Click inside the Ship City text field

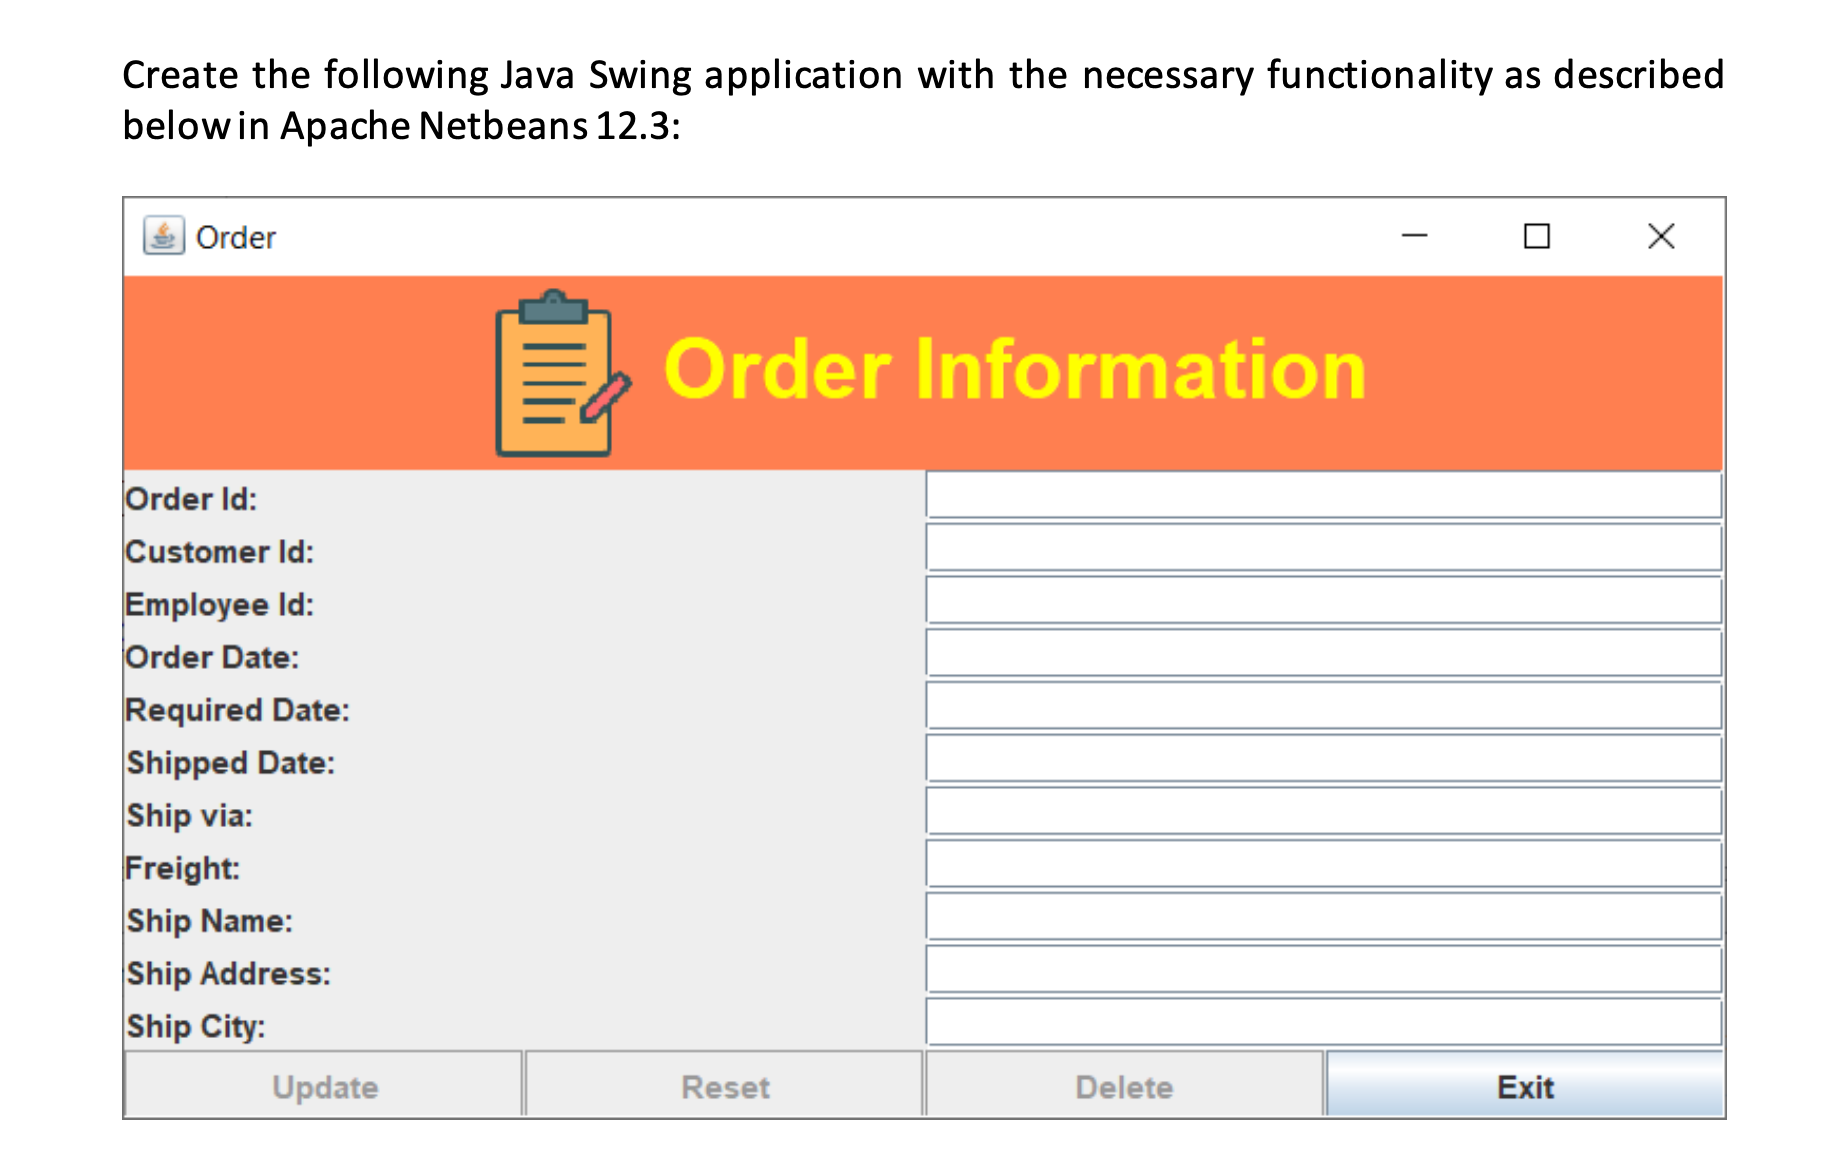pos(1320,1021)
